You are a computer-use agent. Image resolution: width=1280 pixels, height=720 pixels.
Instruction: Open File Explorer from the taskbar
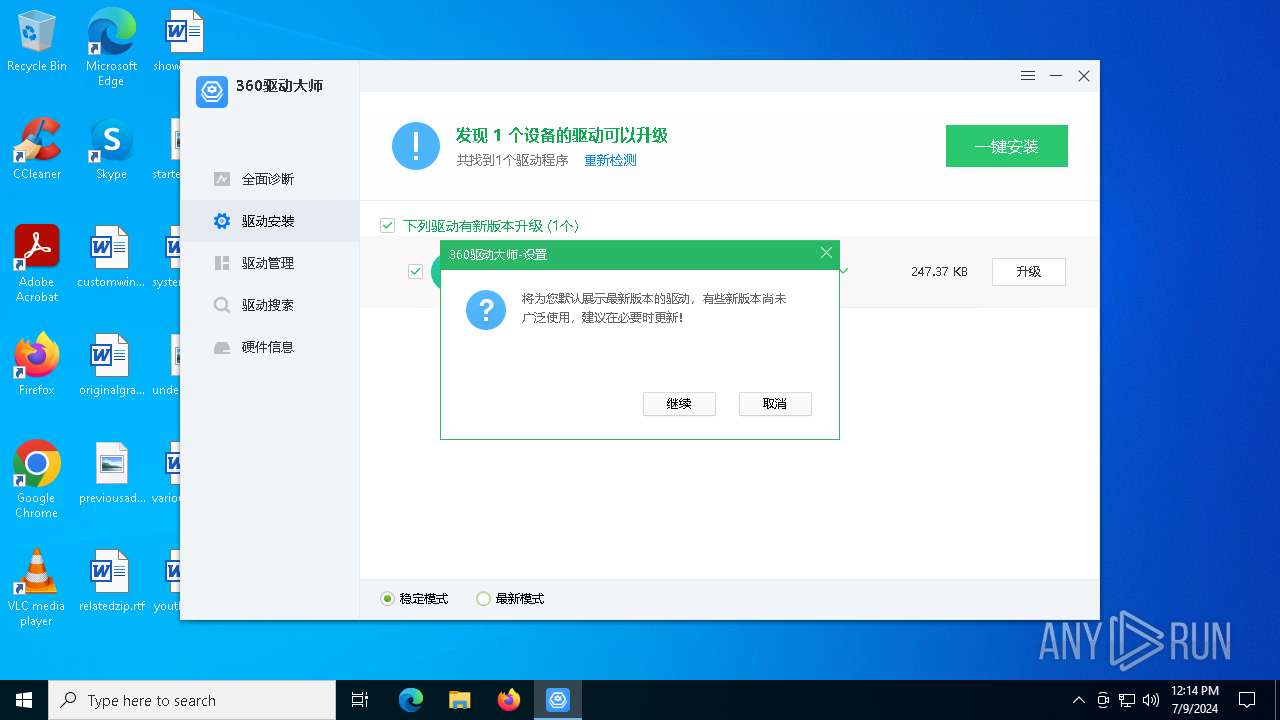coord(459,700)
